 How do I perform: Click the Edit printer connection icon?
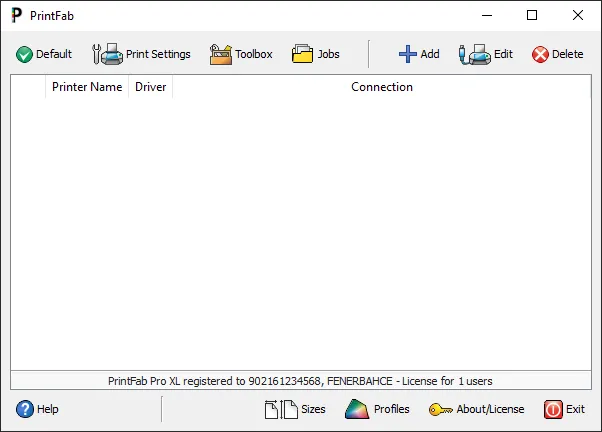click(x=475, y=54)
